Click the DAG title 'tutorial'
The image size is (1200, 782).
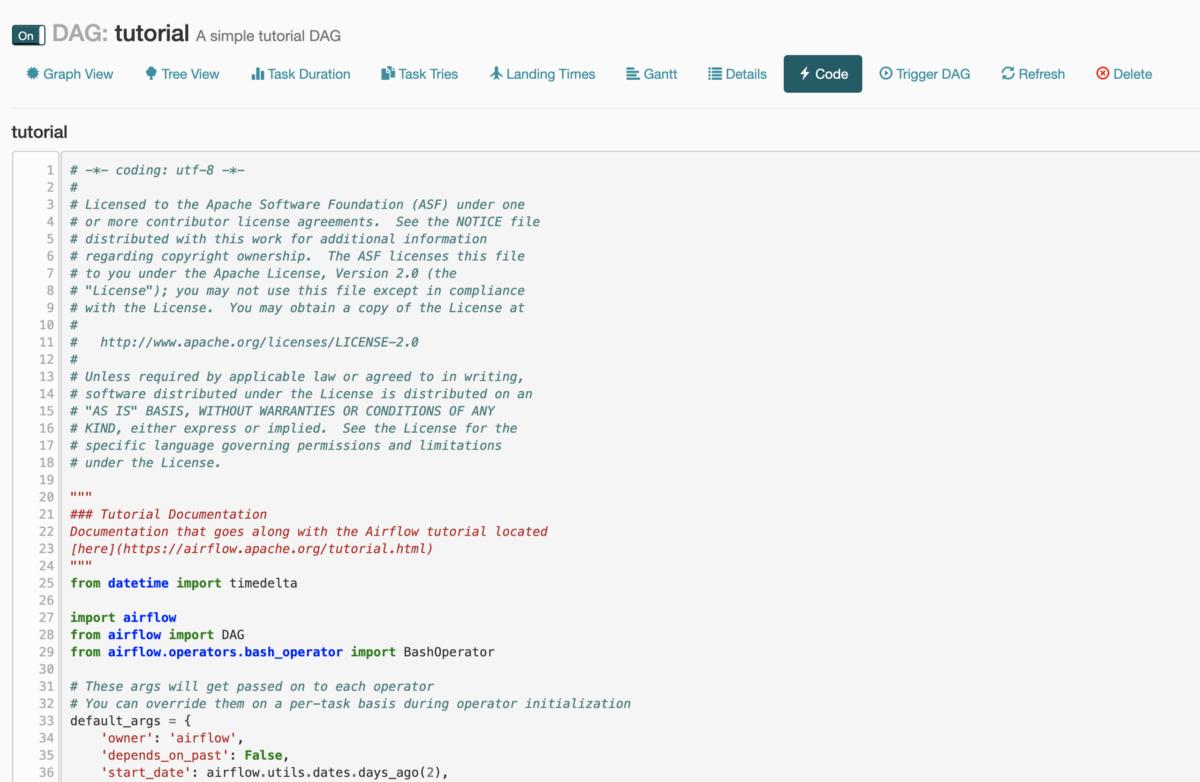tap(152, 34)
